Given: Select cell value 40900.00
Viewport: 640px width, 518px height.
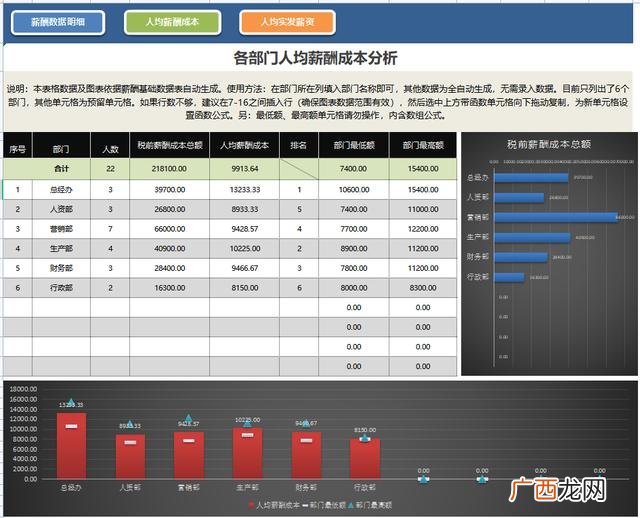Looking at the screenshot, I should point(170,249).
